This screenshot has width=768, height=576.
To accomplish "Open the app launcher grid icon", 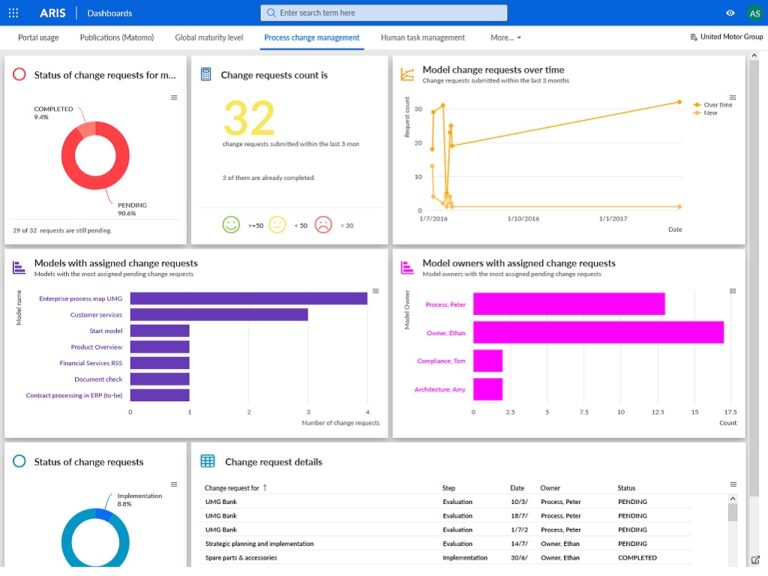I will [13, 13].
